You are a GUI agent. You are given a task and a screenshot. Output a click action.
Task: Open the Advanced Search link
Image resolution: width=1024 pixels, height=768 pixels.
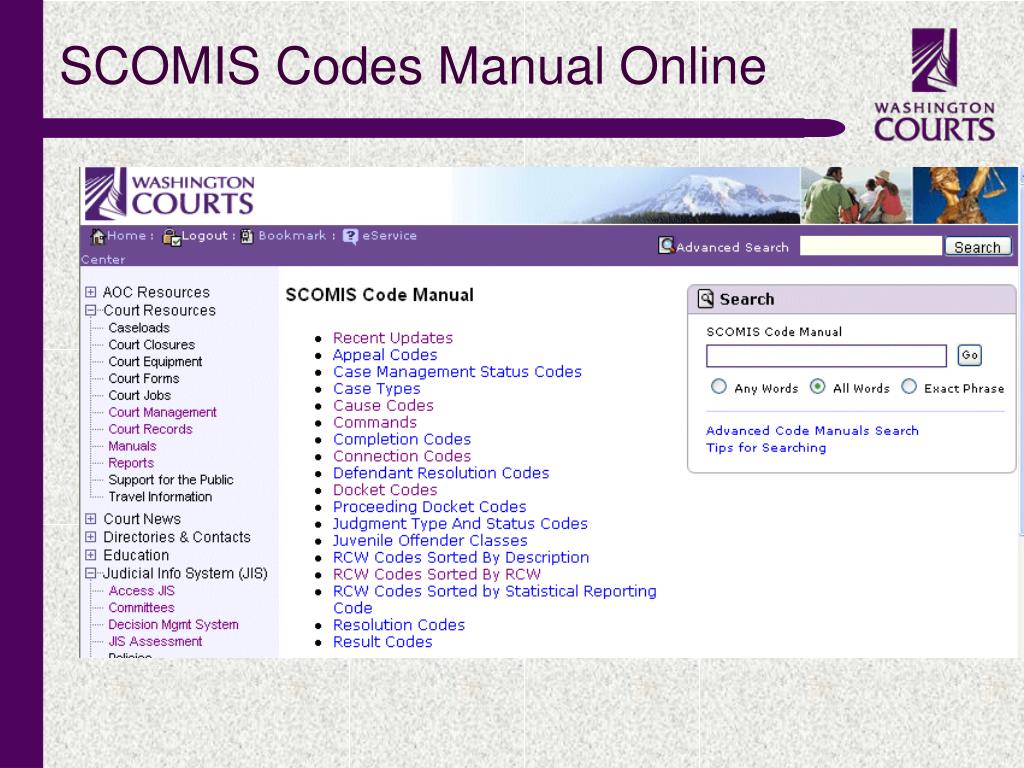(732, 248)
